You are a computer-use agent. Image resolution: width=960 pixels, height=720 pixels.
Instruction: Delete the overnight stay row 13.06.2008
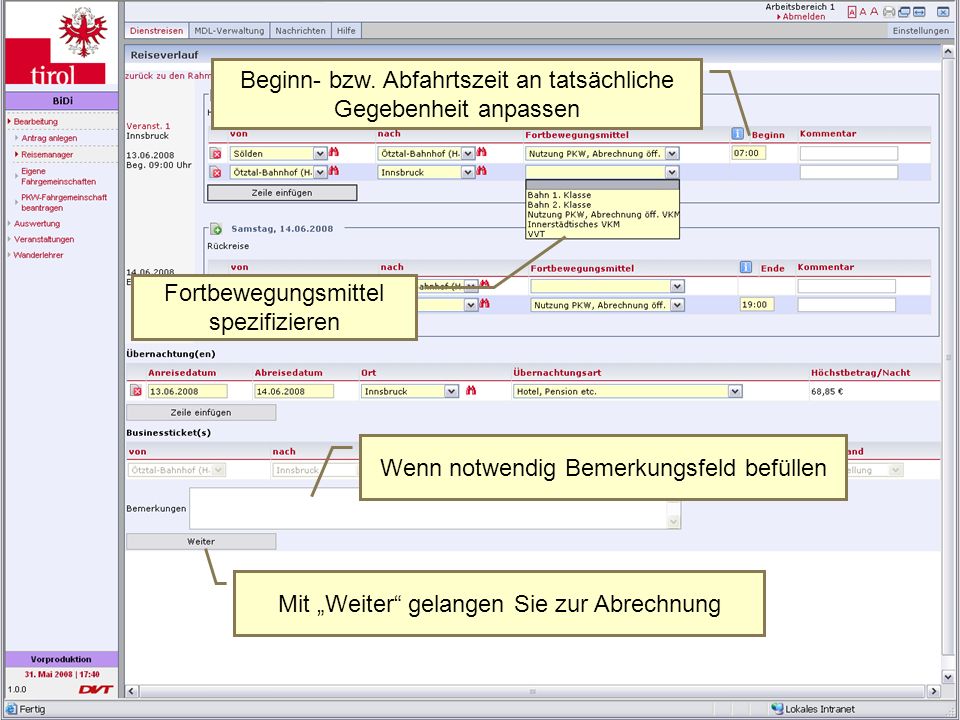[x=136, y=391]
